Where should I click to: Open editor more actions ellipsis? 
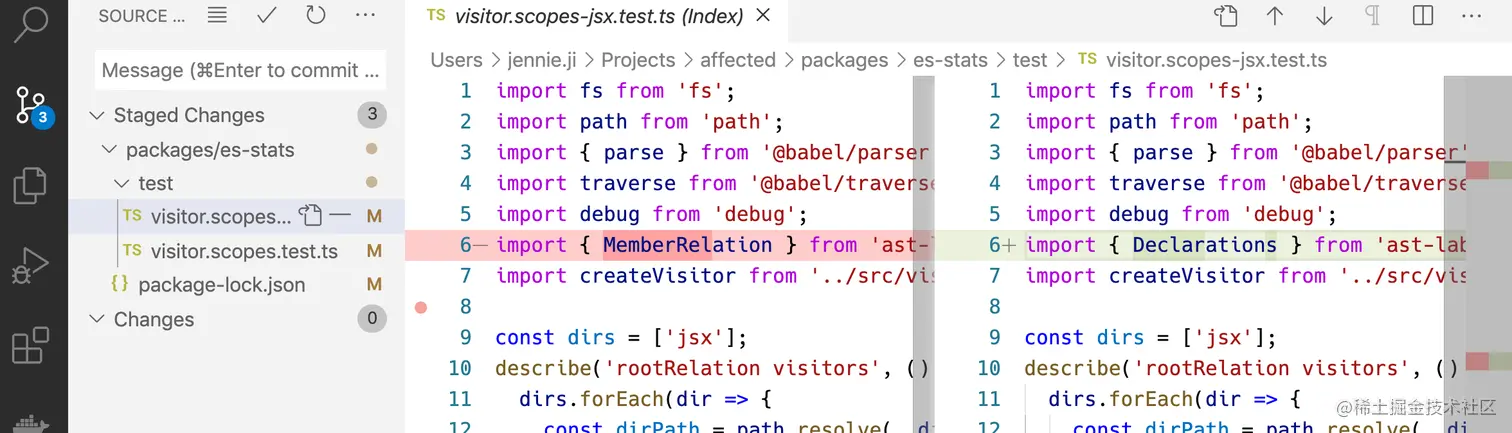pyautogui.click(x=1471, y=16)
